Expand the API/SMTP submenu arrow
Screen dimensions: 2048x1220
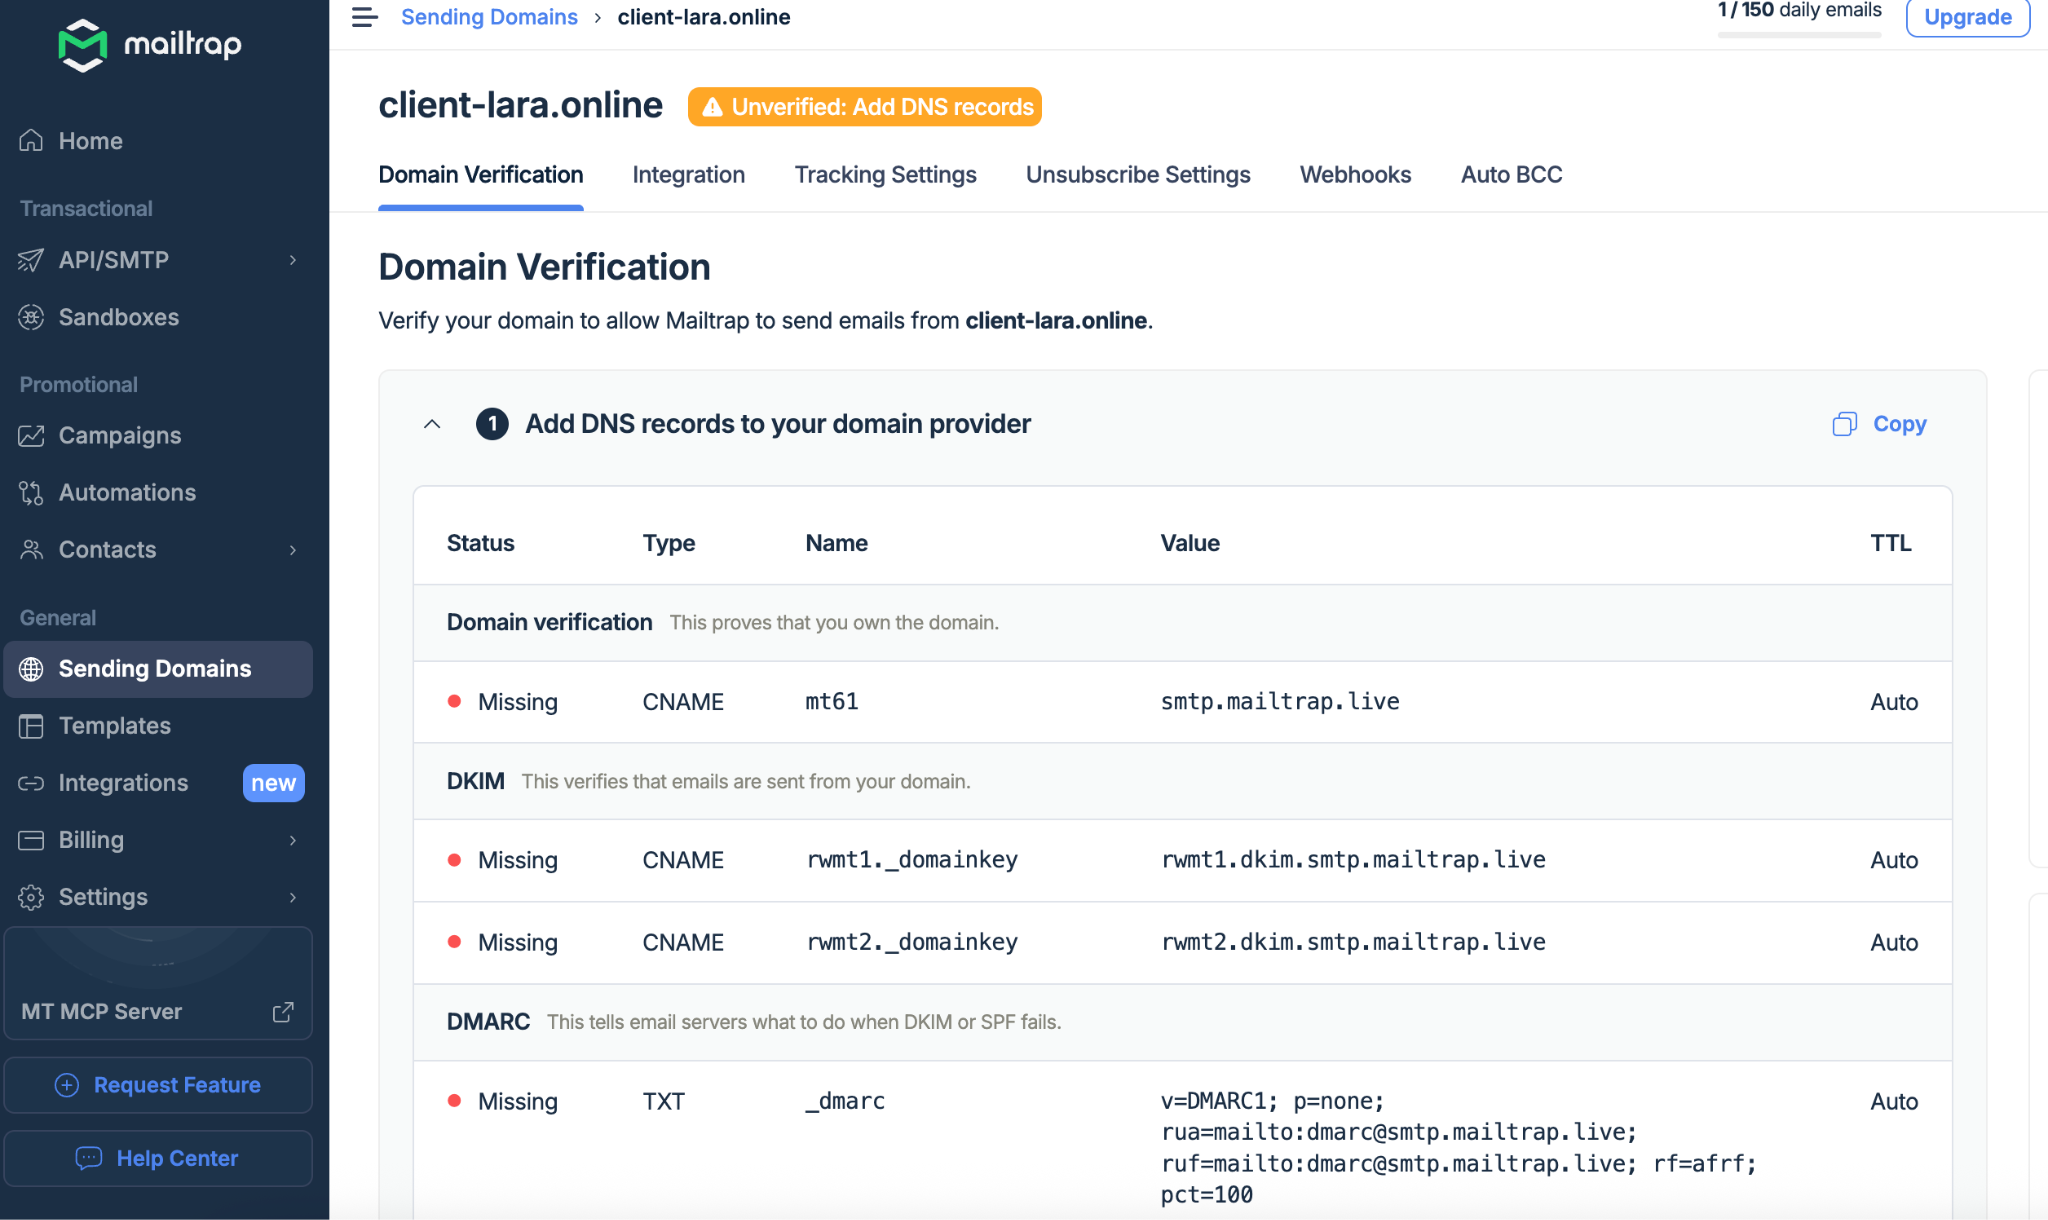293,260
